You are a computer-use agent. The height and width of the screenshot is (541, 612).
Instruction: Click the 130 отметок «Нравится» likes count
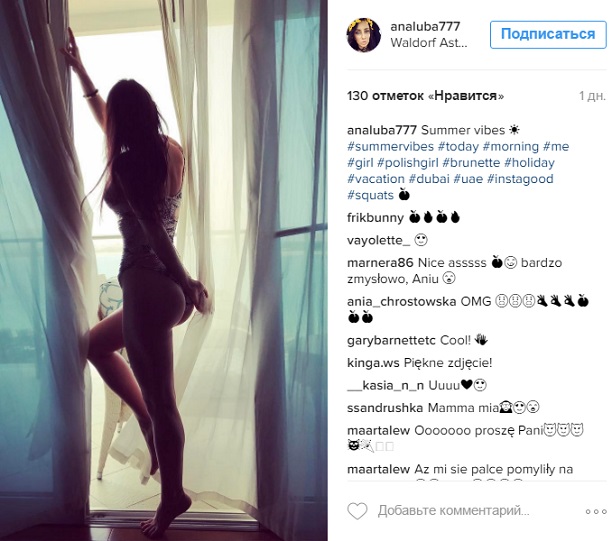tap(425, 96)
